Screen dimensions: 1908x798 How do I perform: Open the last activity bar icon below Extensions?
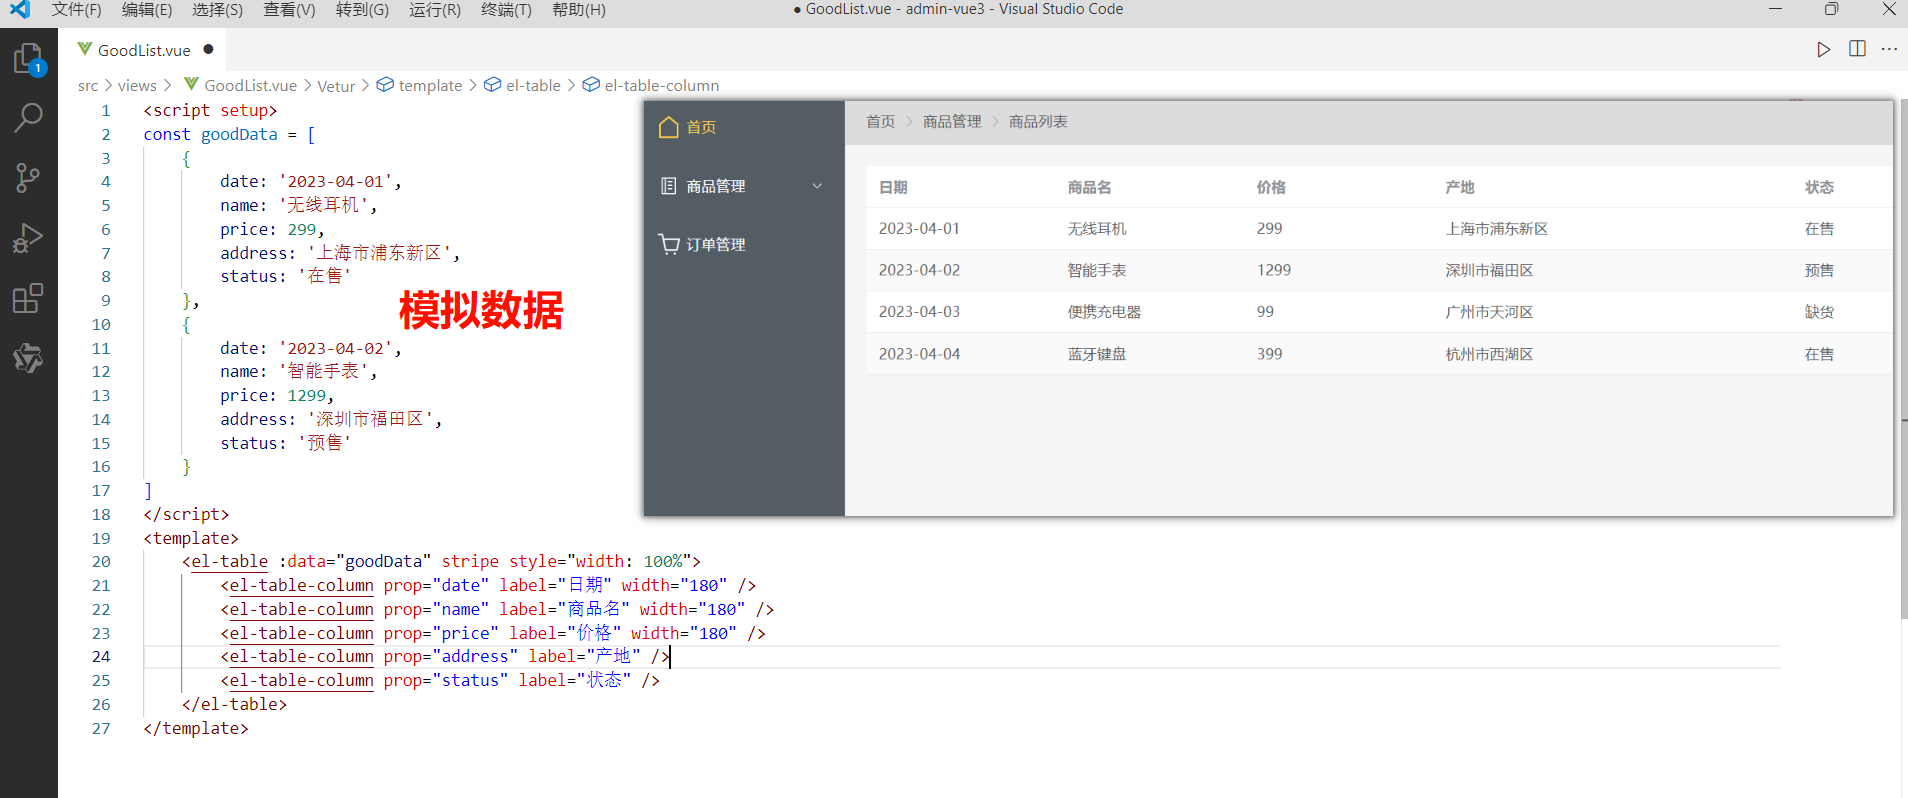(28, 357)
